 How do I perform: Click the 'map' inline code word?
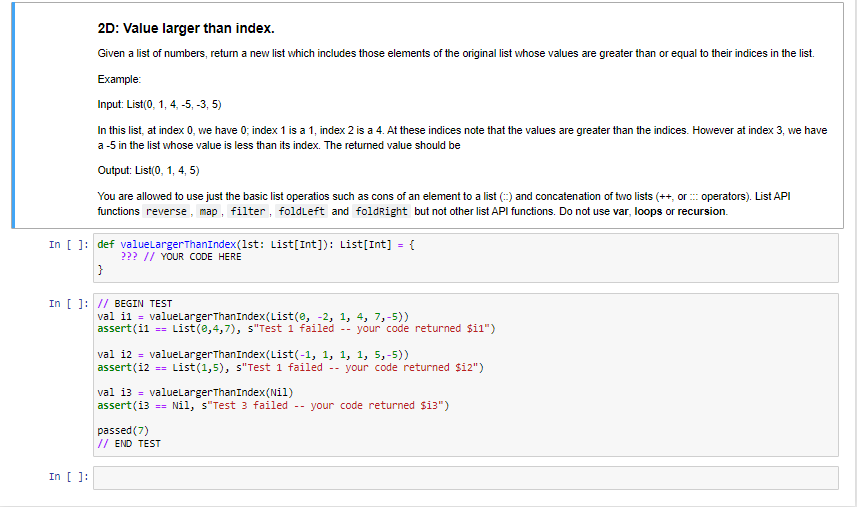click(208, 211)
